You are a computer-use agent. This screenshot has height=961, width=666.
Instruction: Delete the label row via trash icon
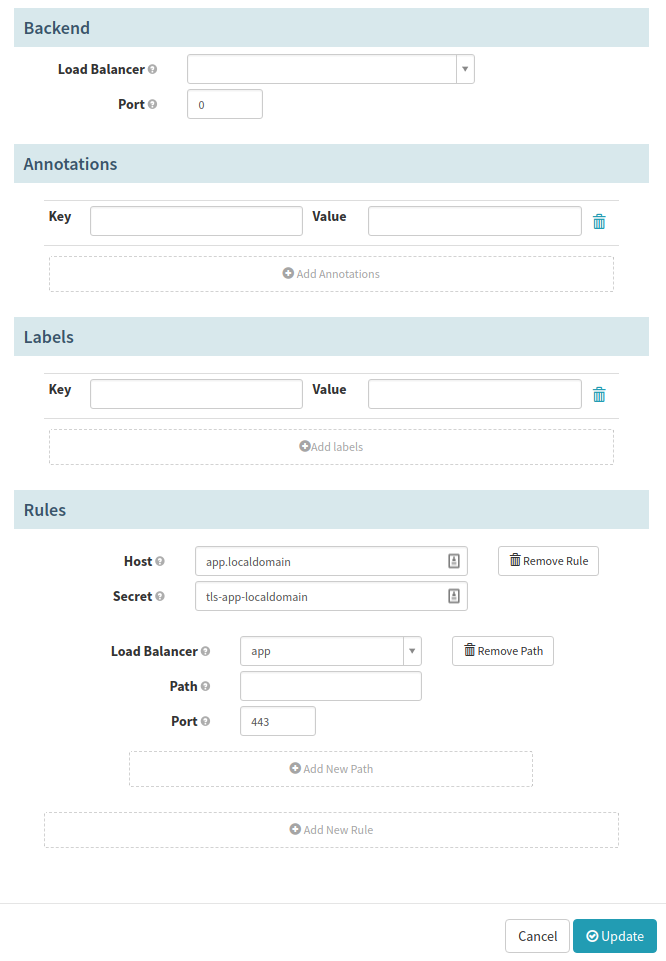coord(599,394)
